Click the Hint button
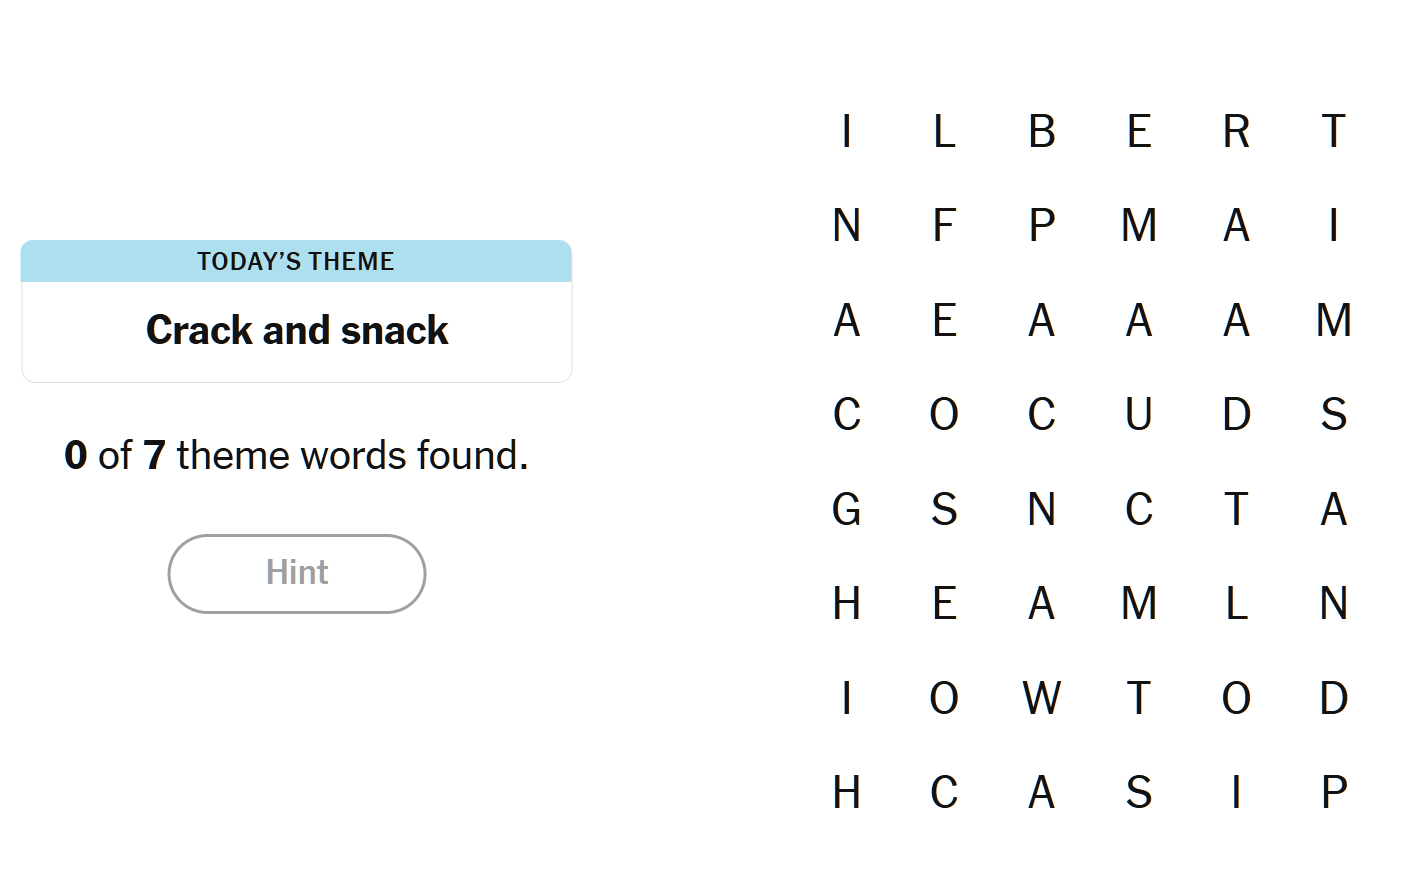 tap(297, 573)
